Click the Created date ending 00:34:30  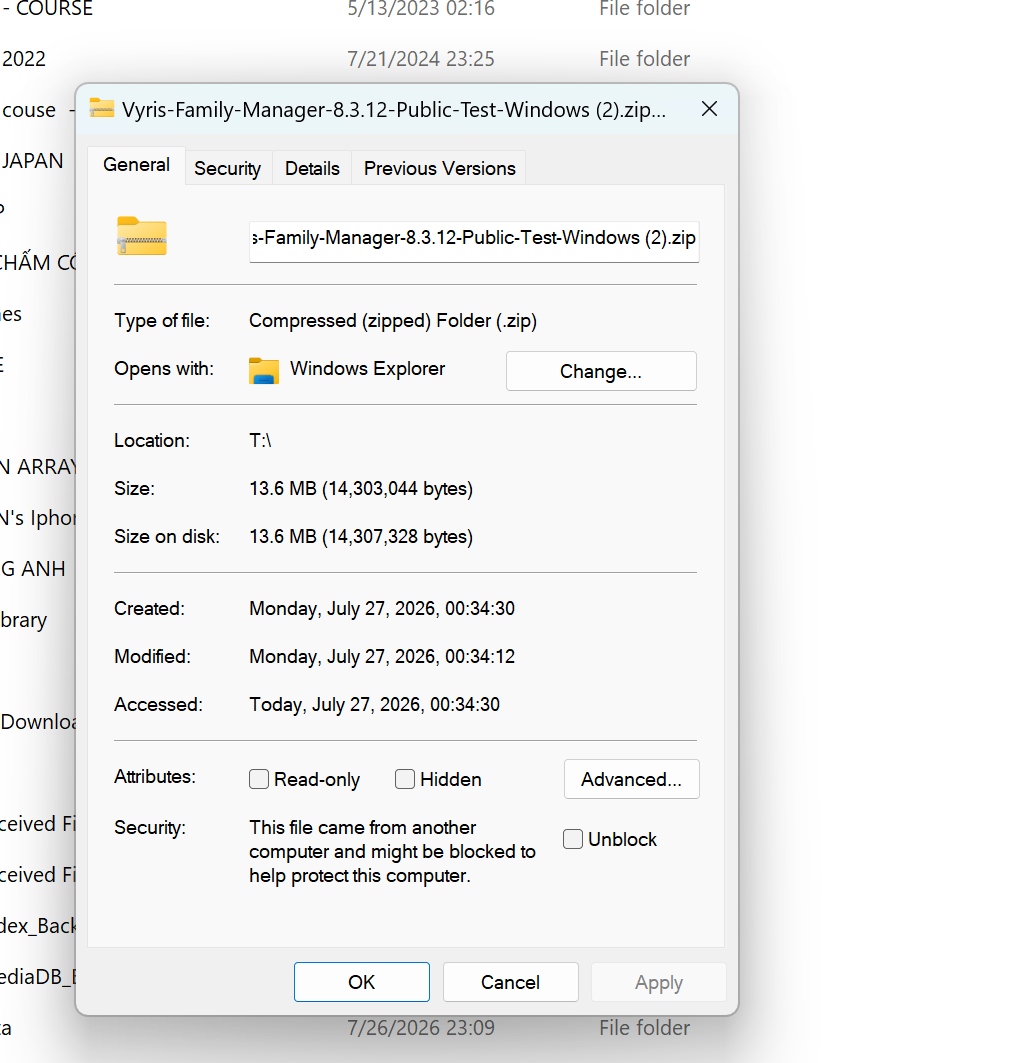[x=382, y=609]
